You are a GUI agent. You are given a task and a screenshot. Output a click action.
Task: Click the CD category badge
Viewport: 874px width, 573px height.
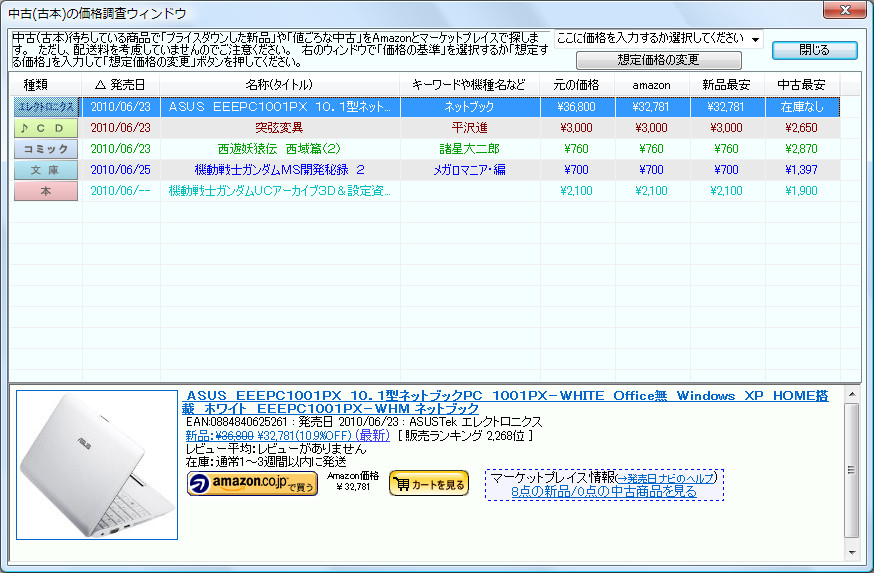click(46, 128)
